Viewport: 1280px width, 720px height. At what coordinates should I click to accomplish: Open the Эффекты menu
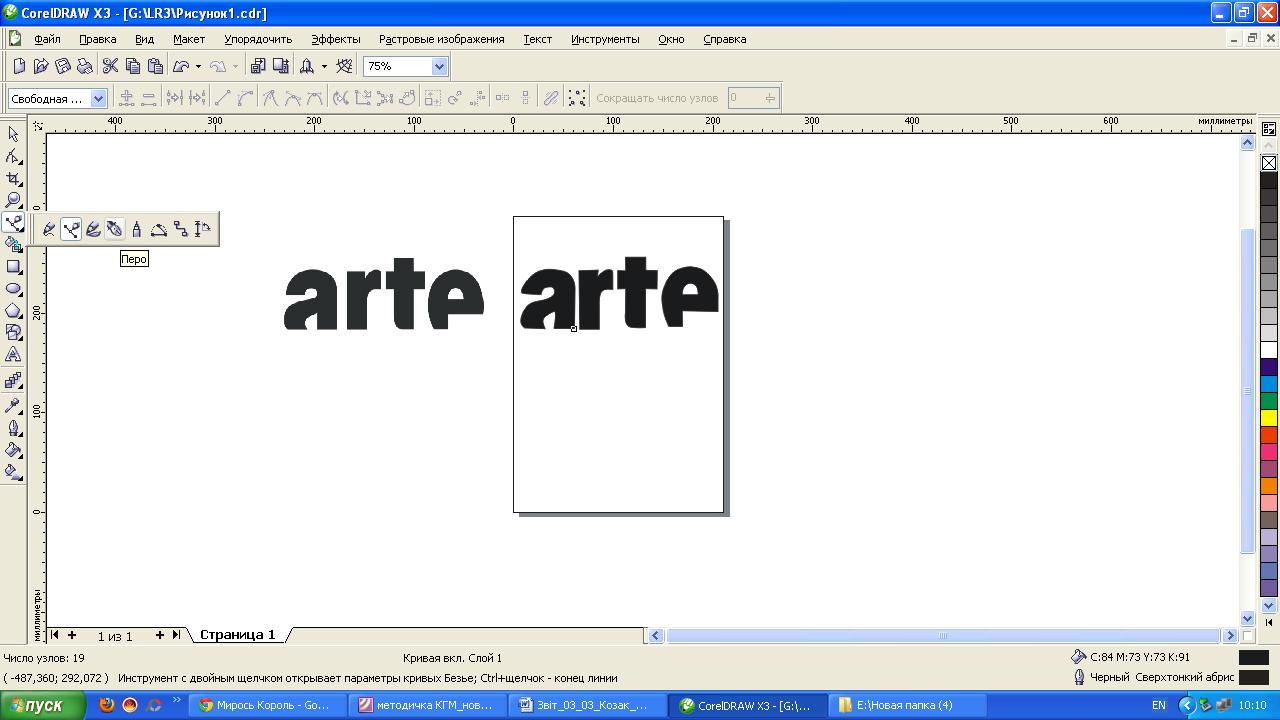click(336, 39)
